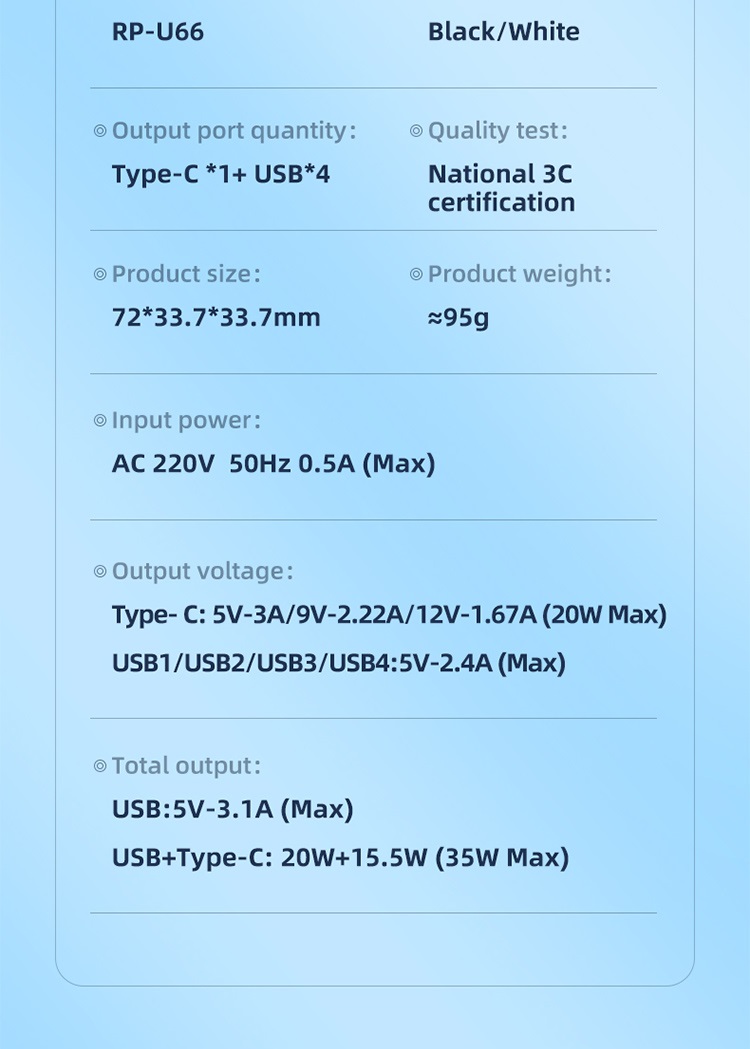This screenshot has width=750, height=1049.
Task: Click the bullet icon beside Output voltage
Action: (100, 572)
